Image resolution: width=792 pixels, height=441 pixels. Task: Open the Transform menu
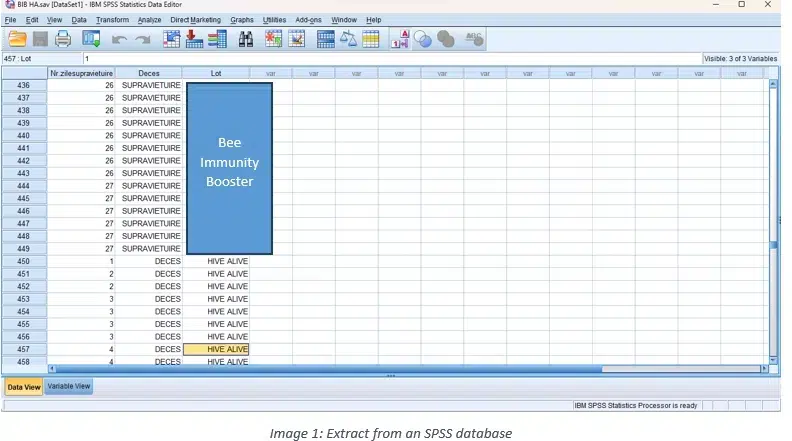pyautogui.click(x=112, y=20)
